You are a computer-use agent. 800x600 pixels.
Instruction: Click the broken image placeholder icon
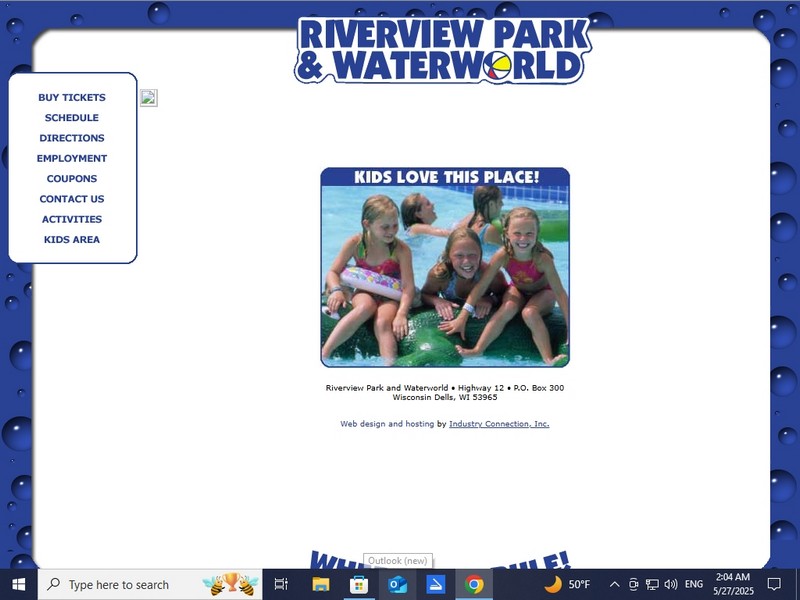[148, 98]
